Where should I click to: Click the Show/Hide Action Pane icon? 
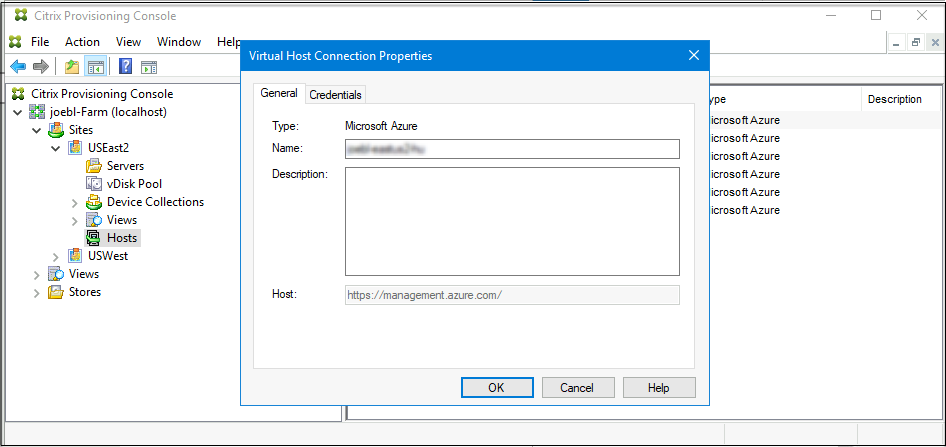point(149,67)
